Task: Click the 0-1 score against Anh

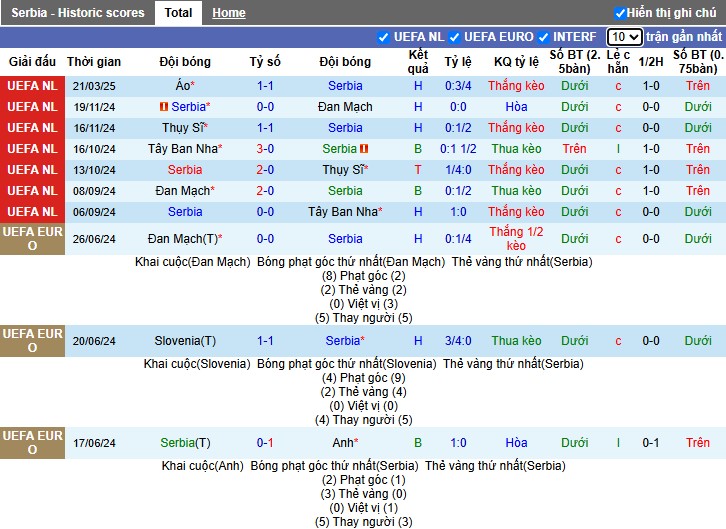Action: point(265,443)
